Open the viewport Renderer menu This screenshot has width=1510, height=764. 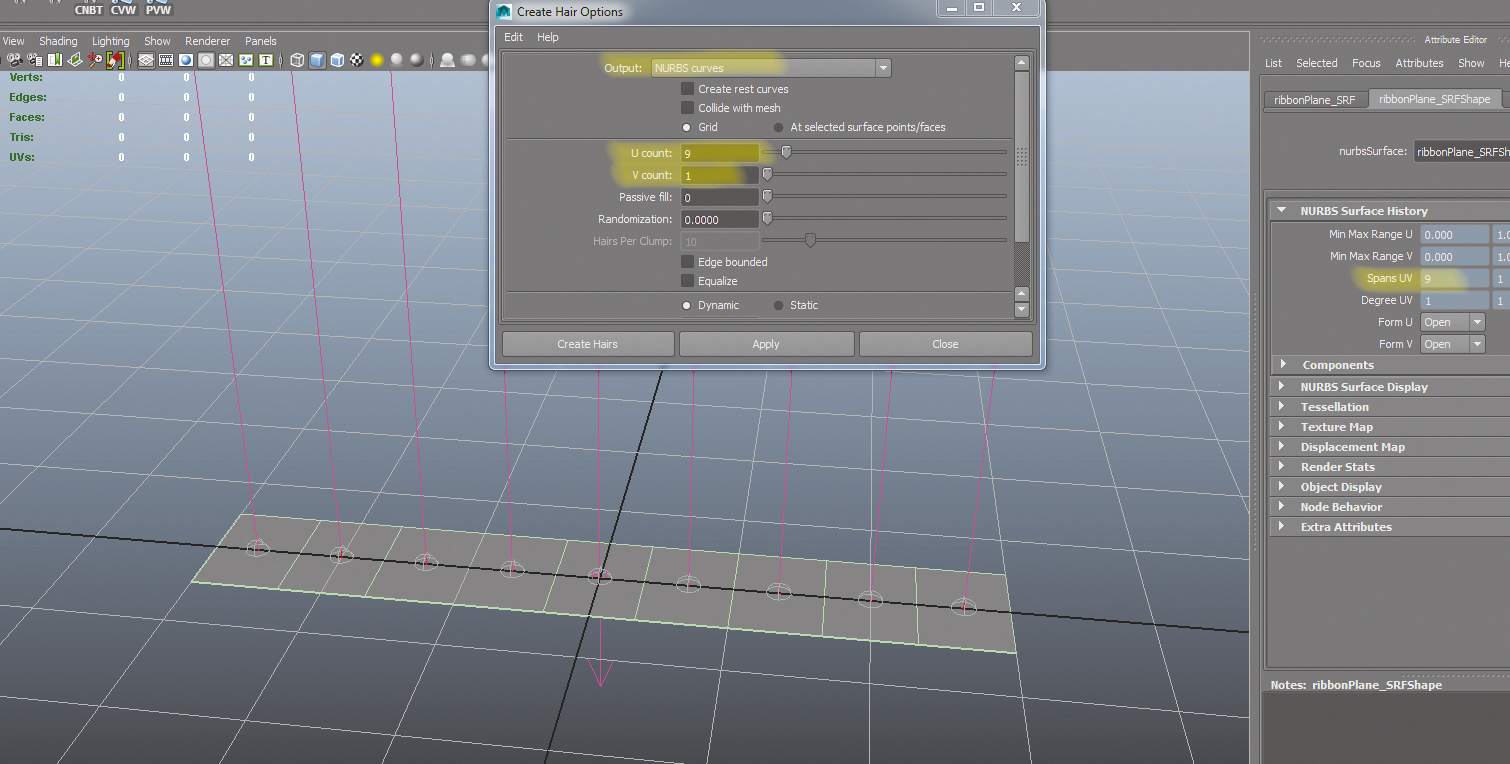tap(208, 41)
